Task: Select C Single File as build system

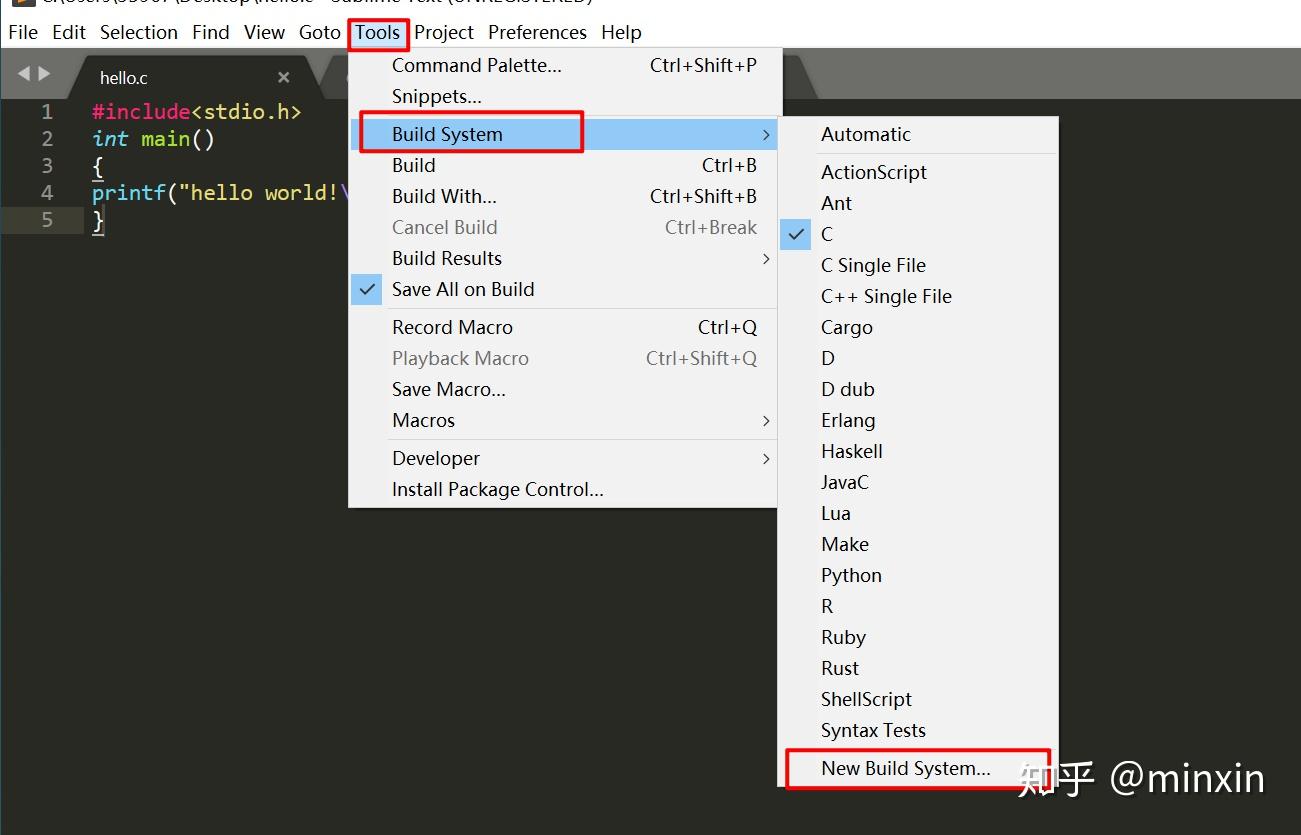Action: pos(872,265)
